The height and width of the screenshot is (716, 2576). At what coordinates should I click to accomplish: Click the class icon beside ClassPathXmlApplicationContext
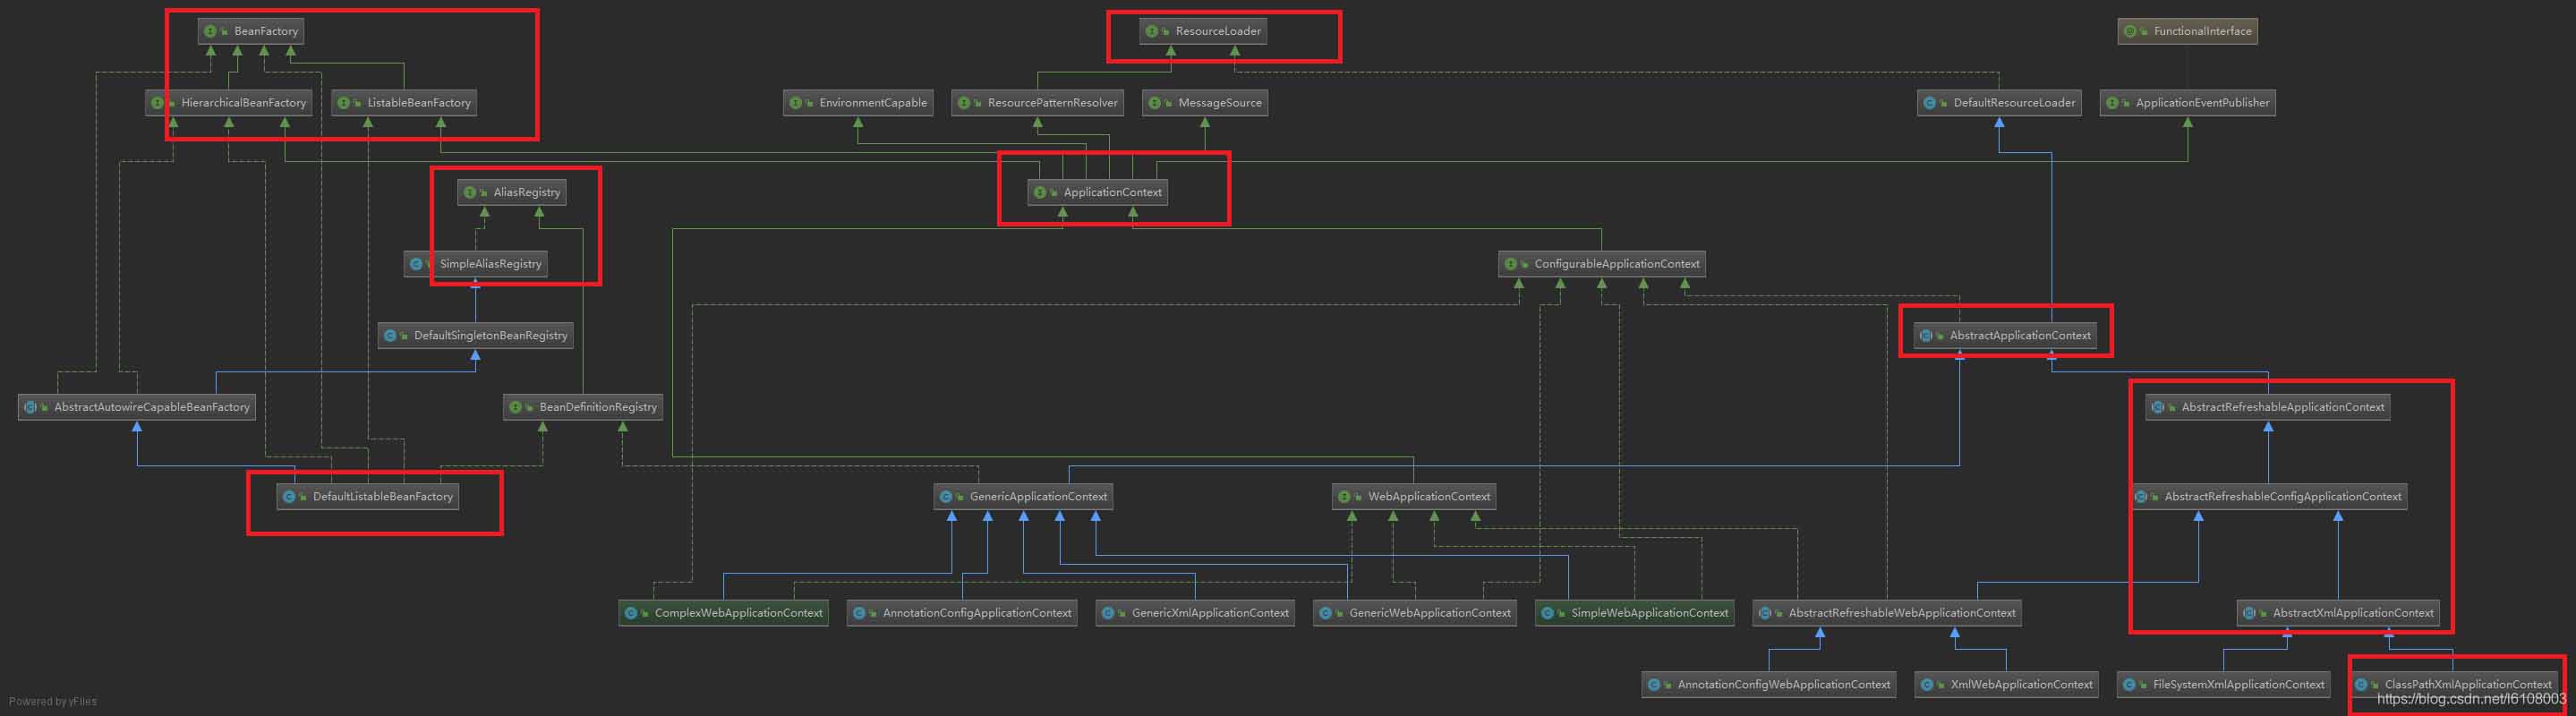tap(2360, 685)
